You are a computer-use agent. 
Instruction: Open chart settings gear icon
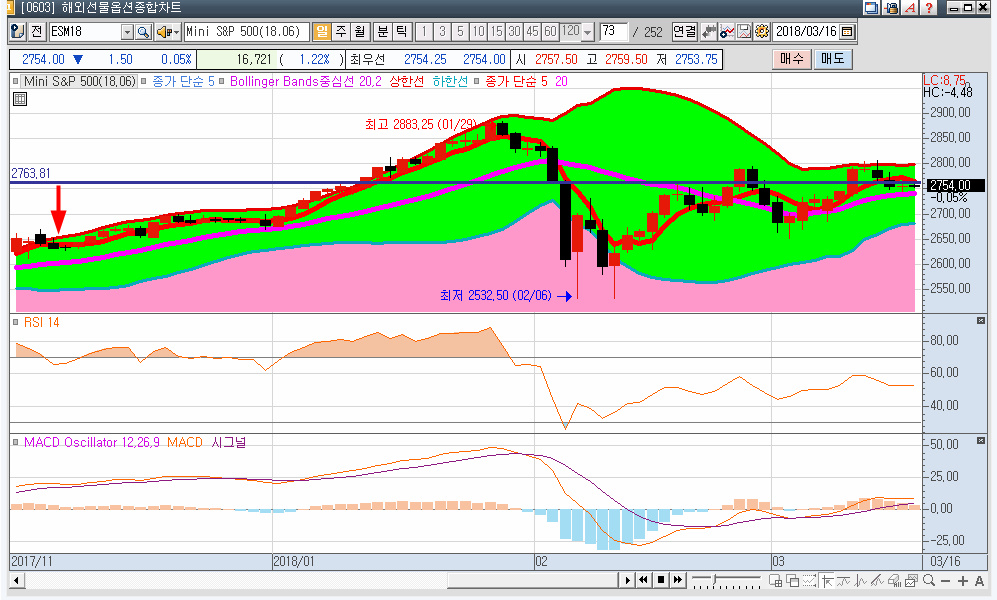762,31
